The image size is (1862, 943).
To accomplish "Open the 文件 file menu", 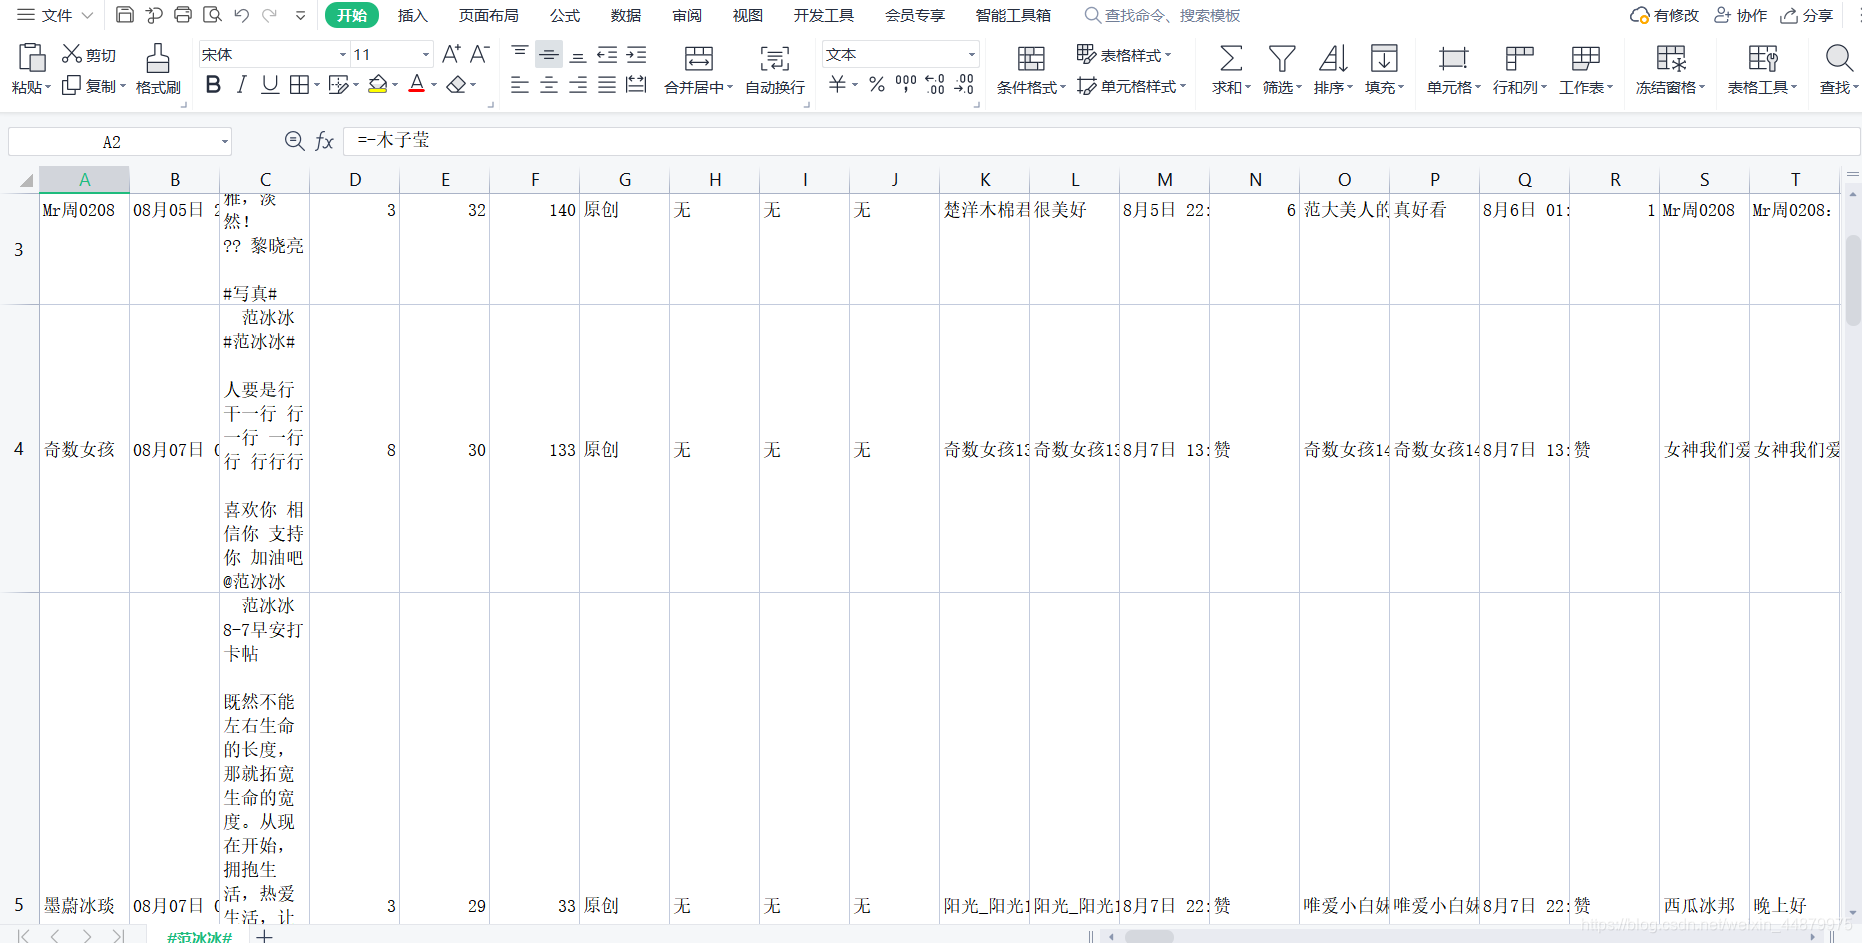I will coord(56,15).
